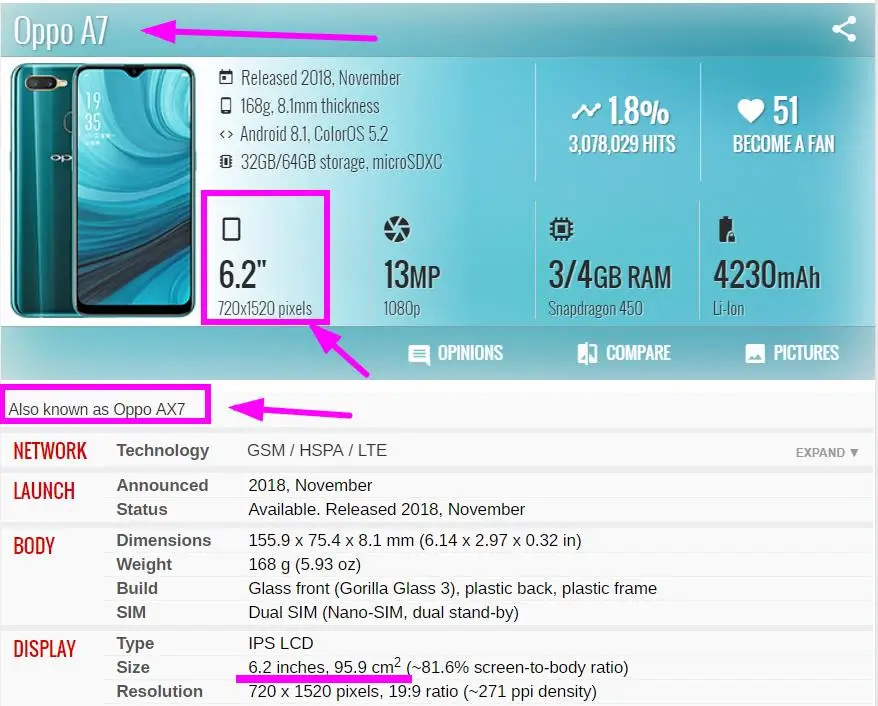Click Become a Fan
878x706 pixels.
click(x=783, y=144)
